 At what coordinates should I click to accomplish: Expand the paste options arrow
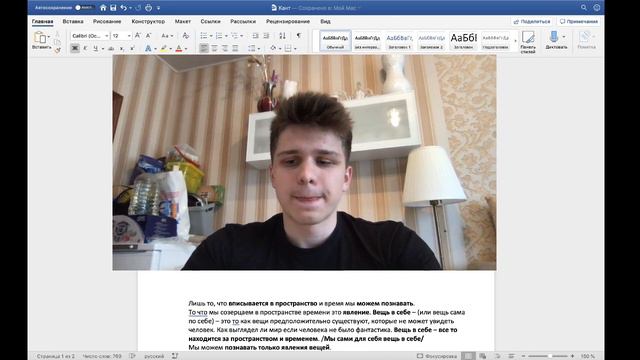pyautogui.click(x=49, y=37)
